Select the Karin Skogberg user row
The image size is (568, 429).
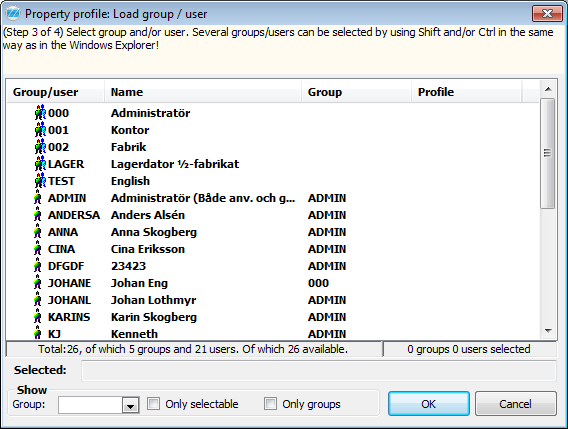click(x=273, y=317)
